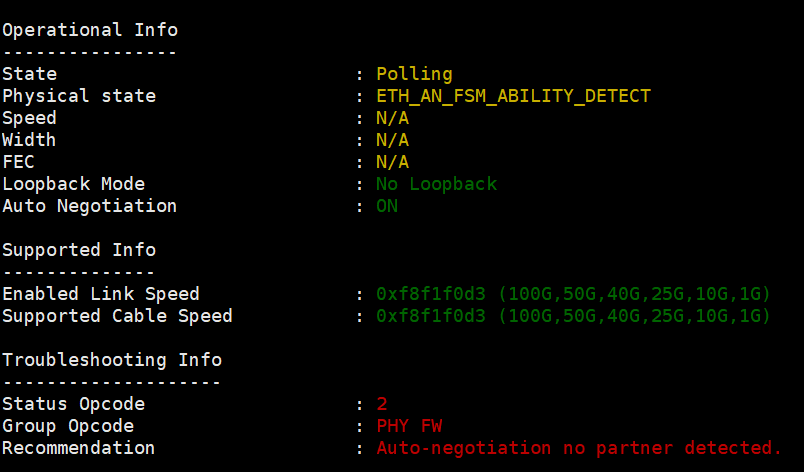Click the Speed N/A value
Screen dimensions: 804x472
[392, 118]
